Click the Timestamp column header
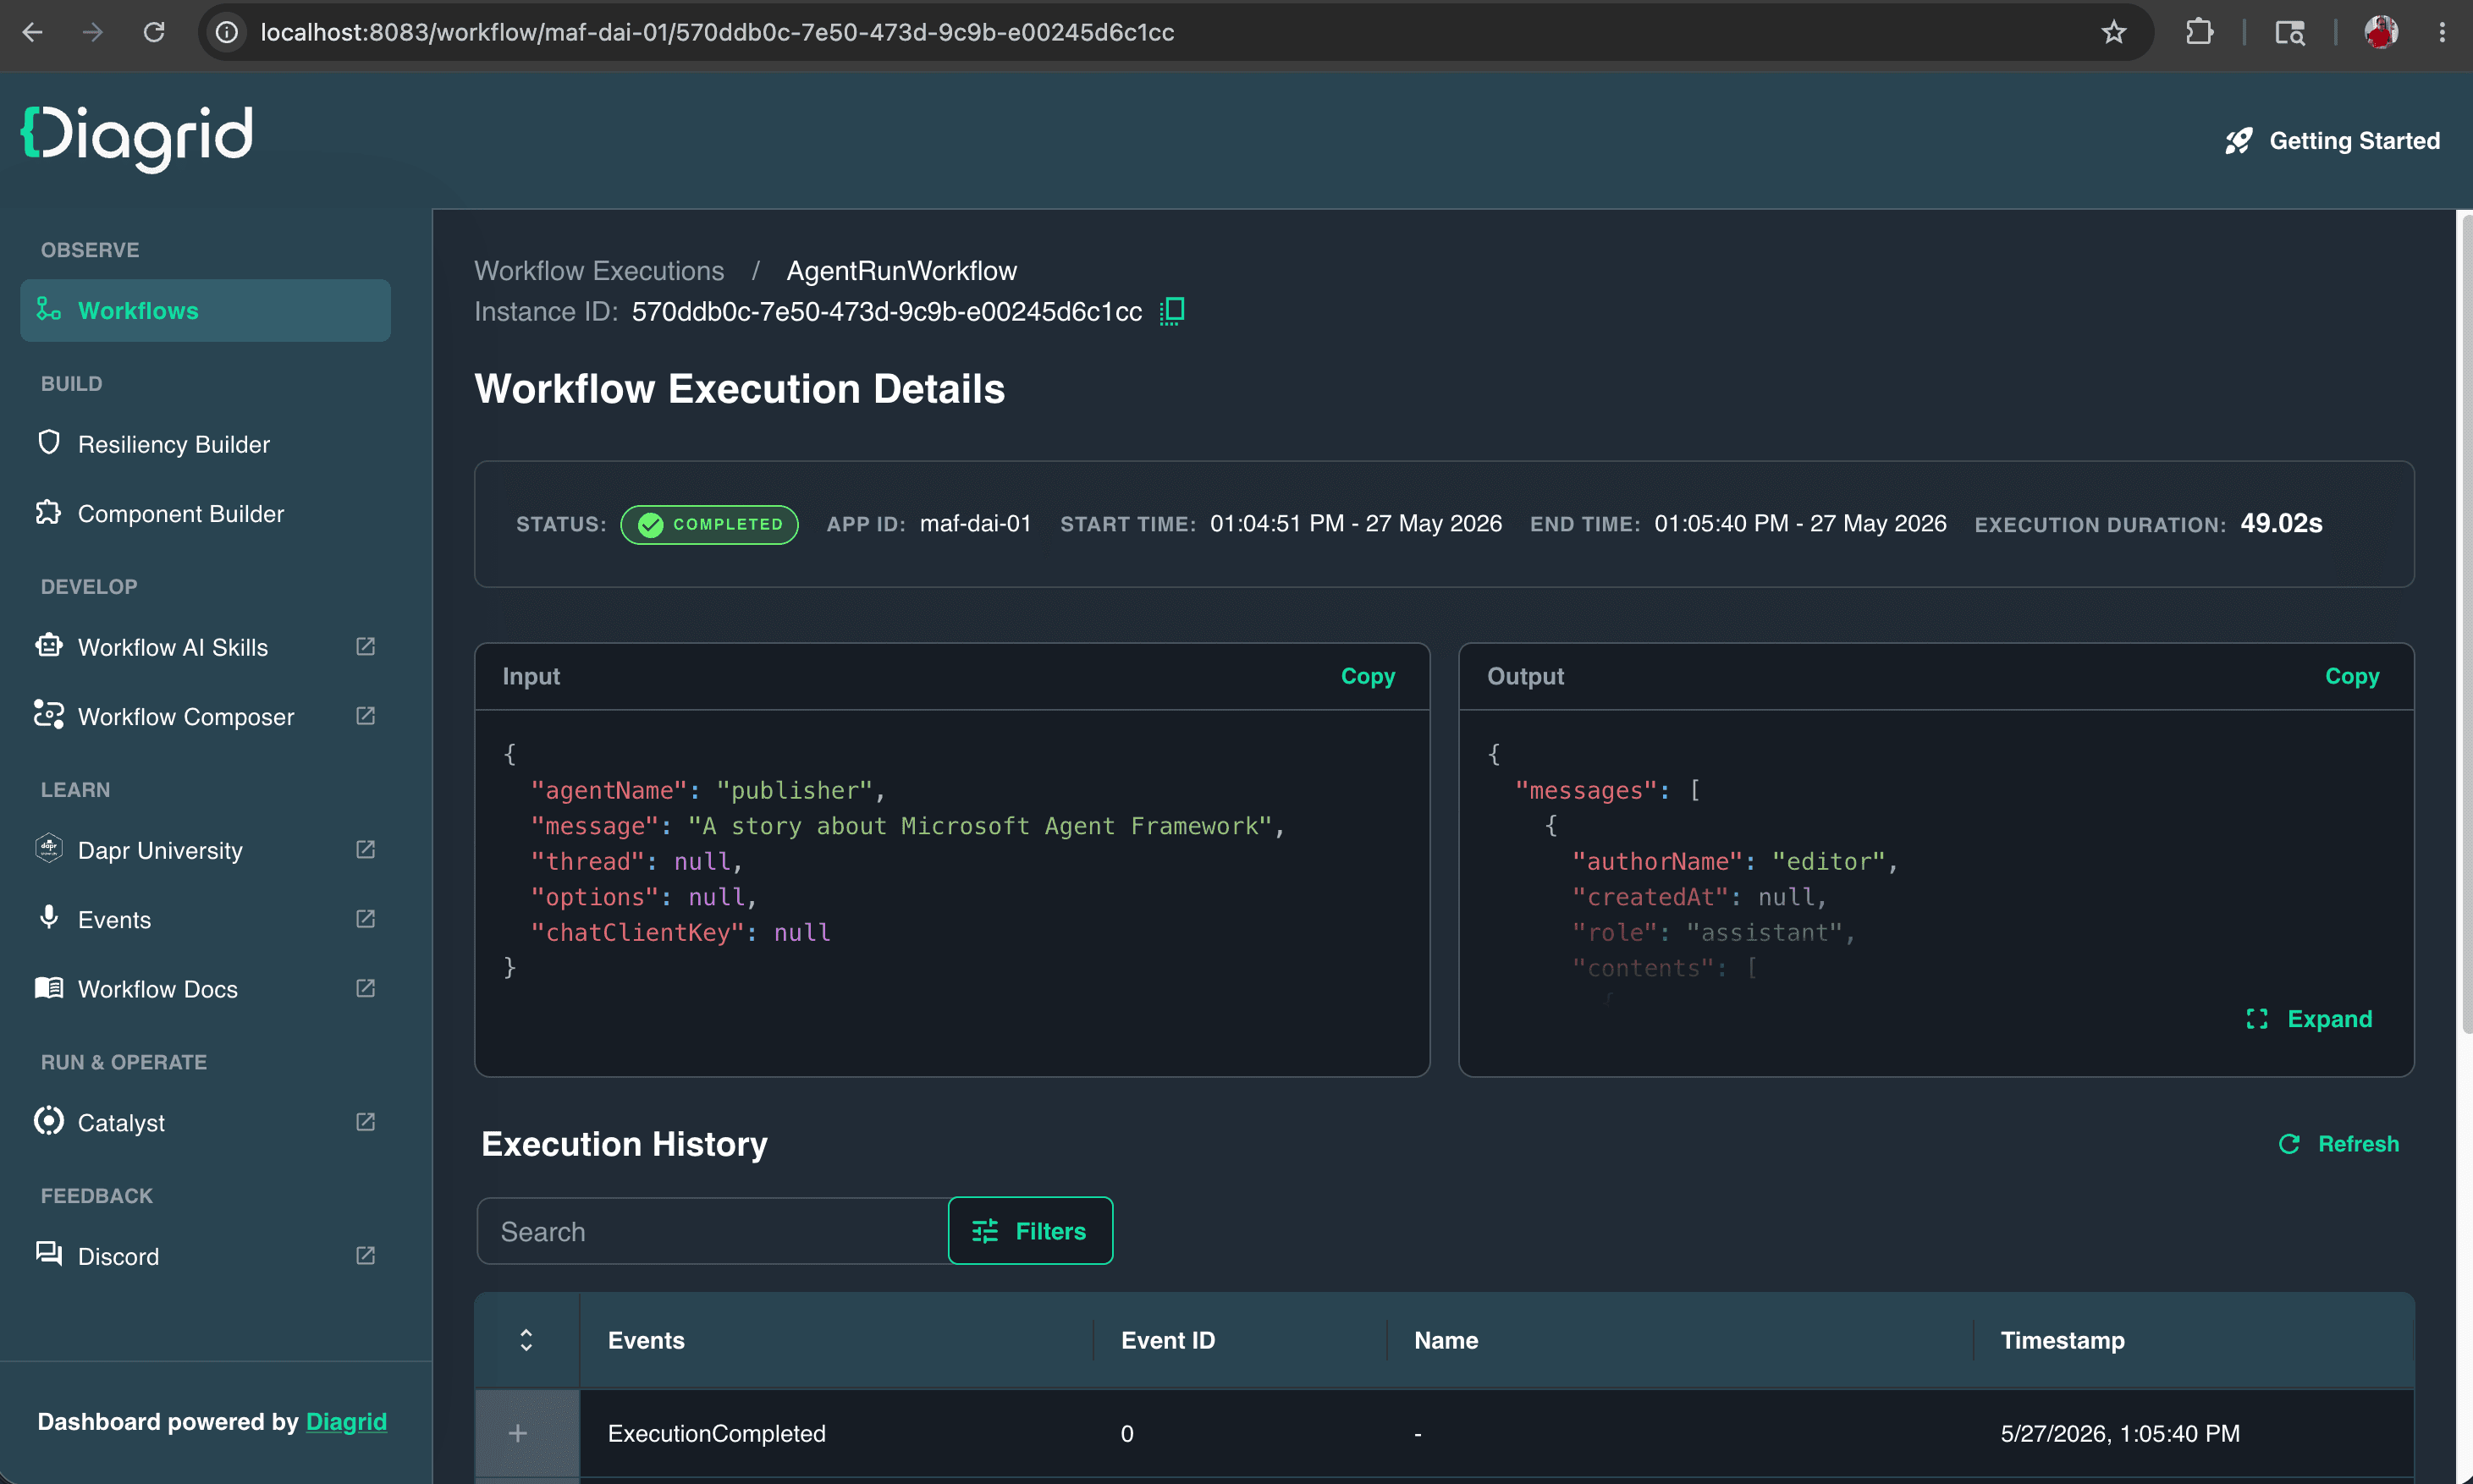The height and width of the screenshot is (1484, 2473). [x=2062, y=1340]
